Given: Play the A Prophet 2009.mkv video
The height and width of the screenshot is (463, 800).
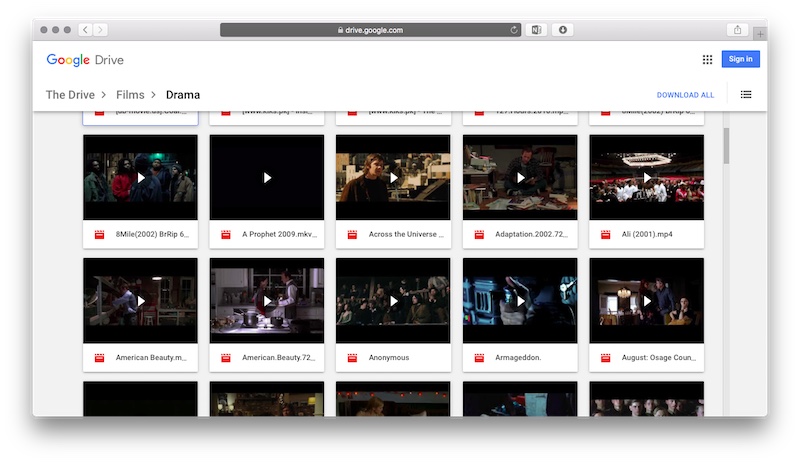Looking at the screenshot, I should point(267,177).
